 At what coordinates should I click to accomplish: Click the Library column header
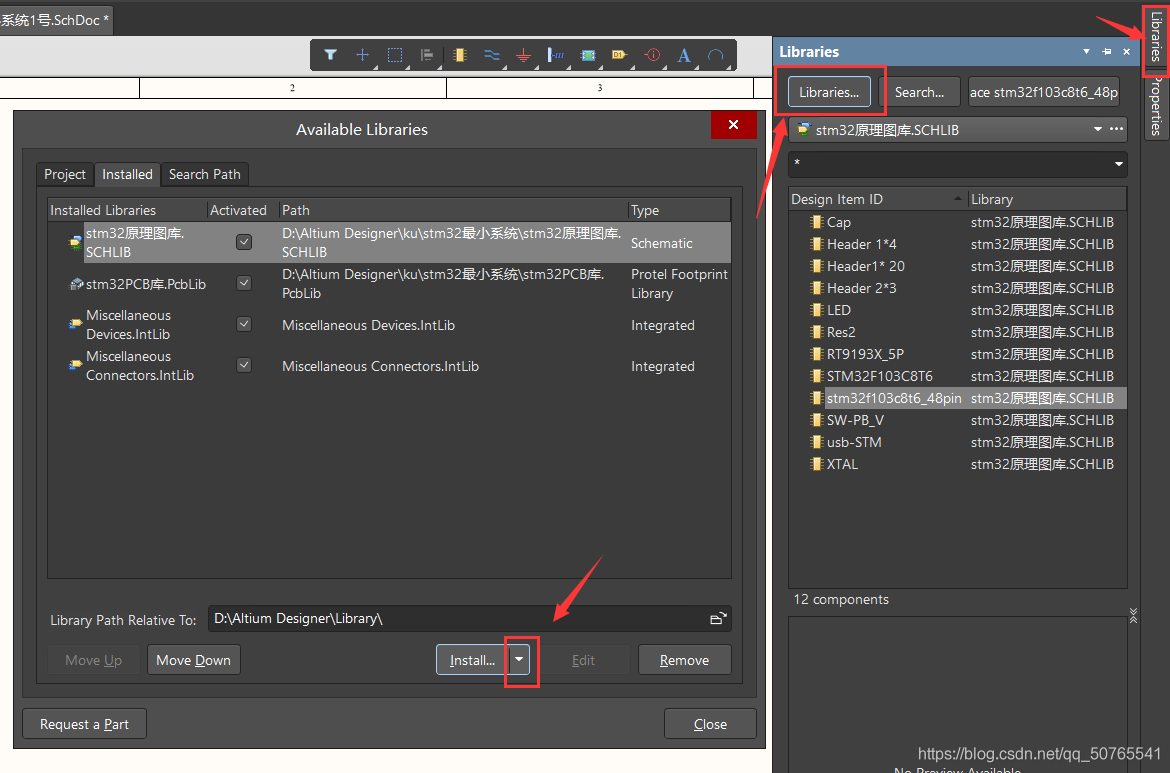tap(1048, 199)
